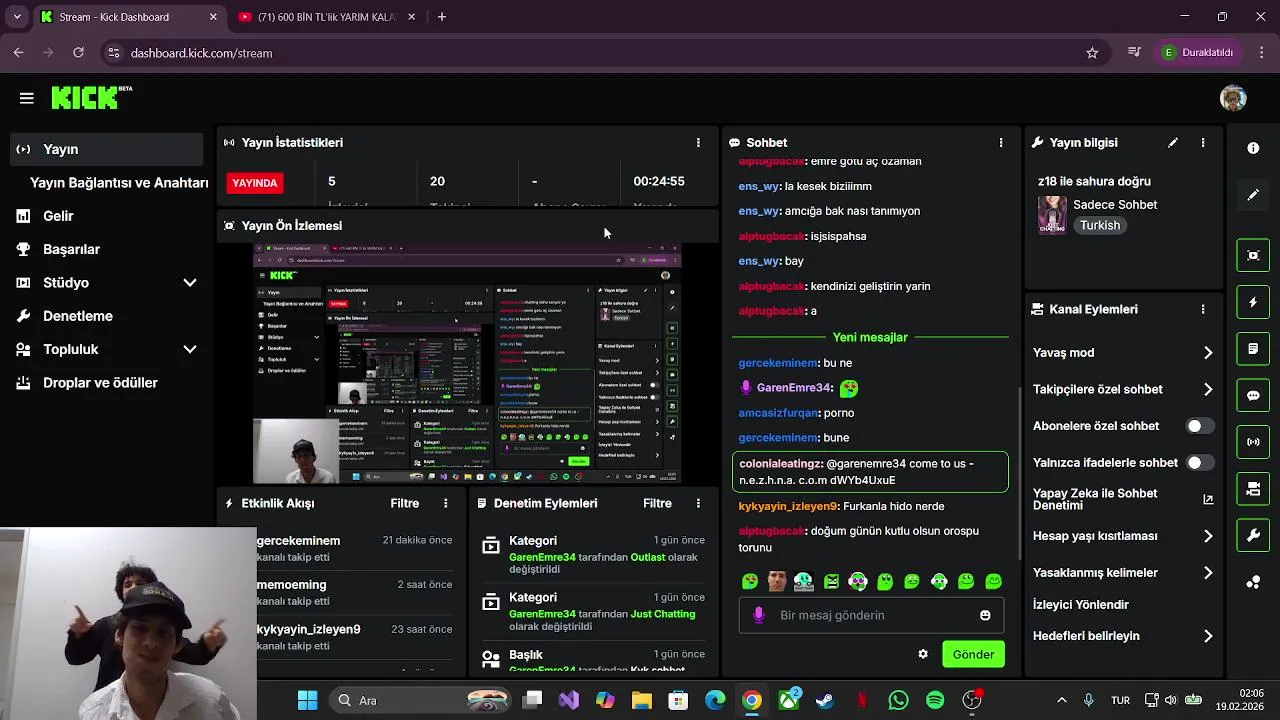Open the Sohbet panel three-dot menu
Screen dimensions: 1280x720
point(1001,143)
